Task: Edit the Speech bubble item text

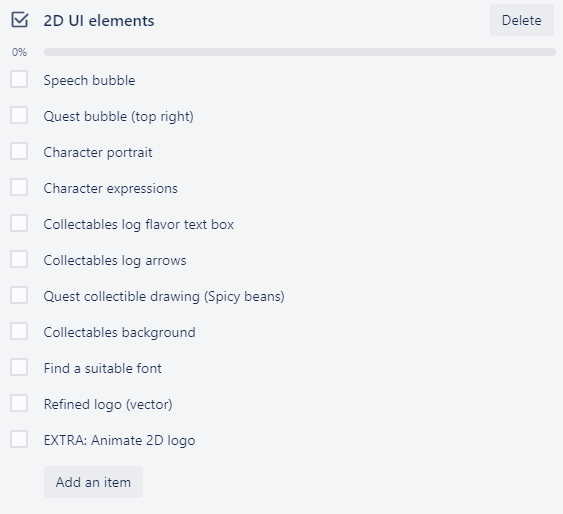Action: [89, 80]
